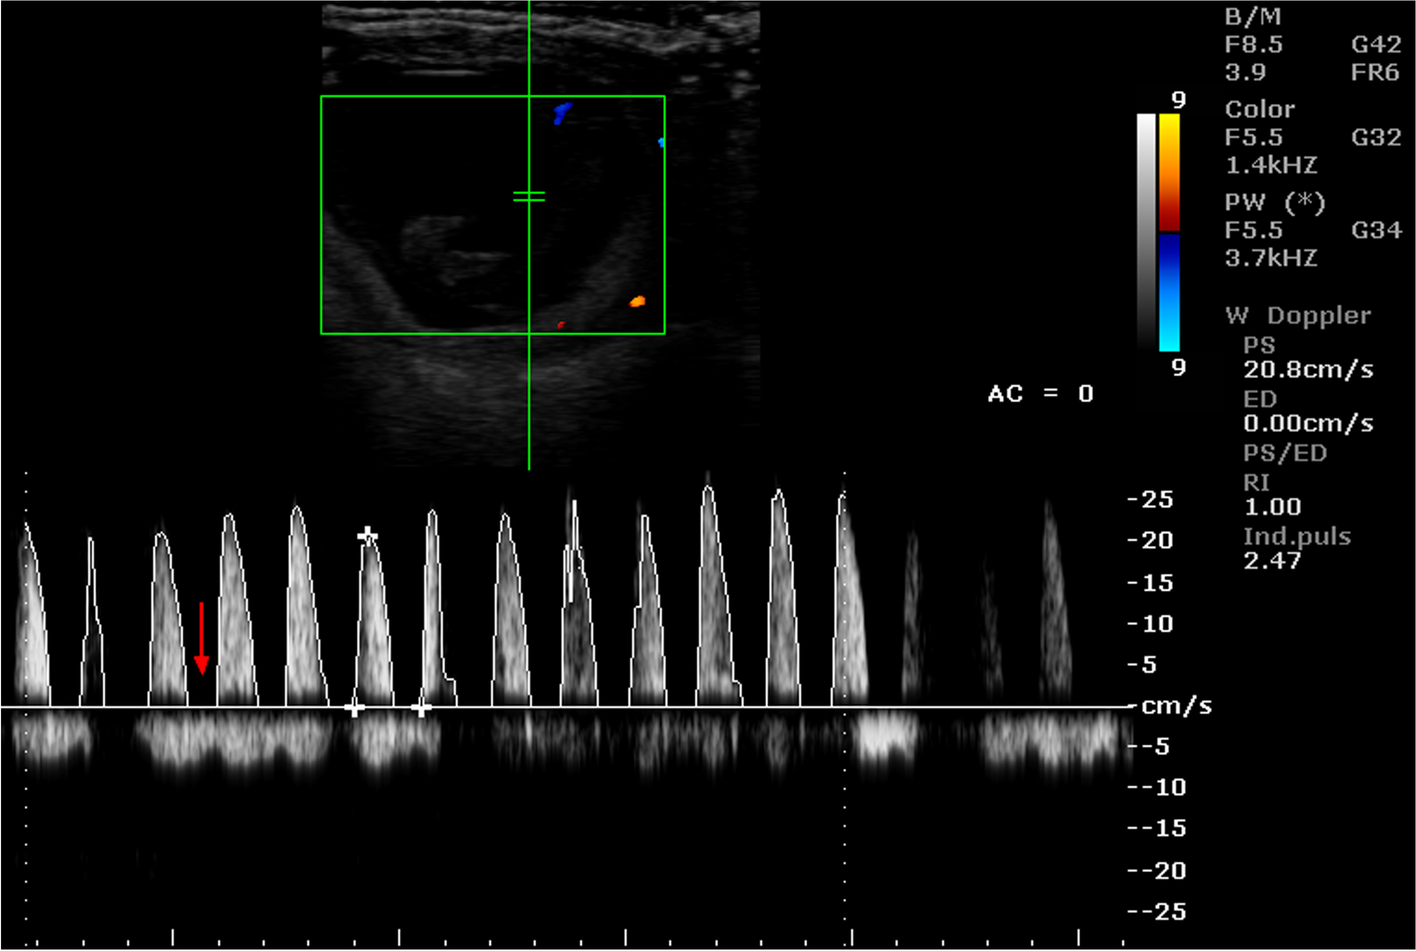This screenshot has height=951, width=1416.
Task: Click the AC = 0 angle correction readout
Action: click(1040, 394)
